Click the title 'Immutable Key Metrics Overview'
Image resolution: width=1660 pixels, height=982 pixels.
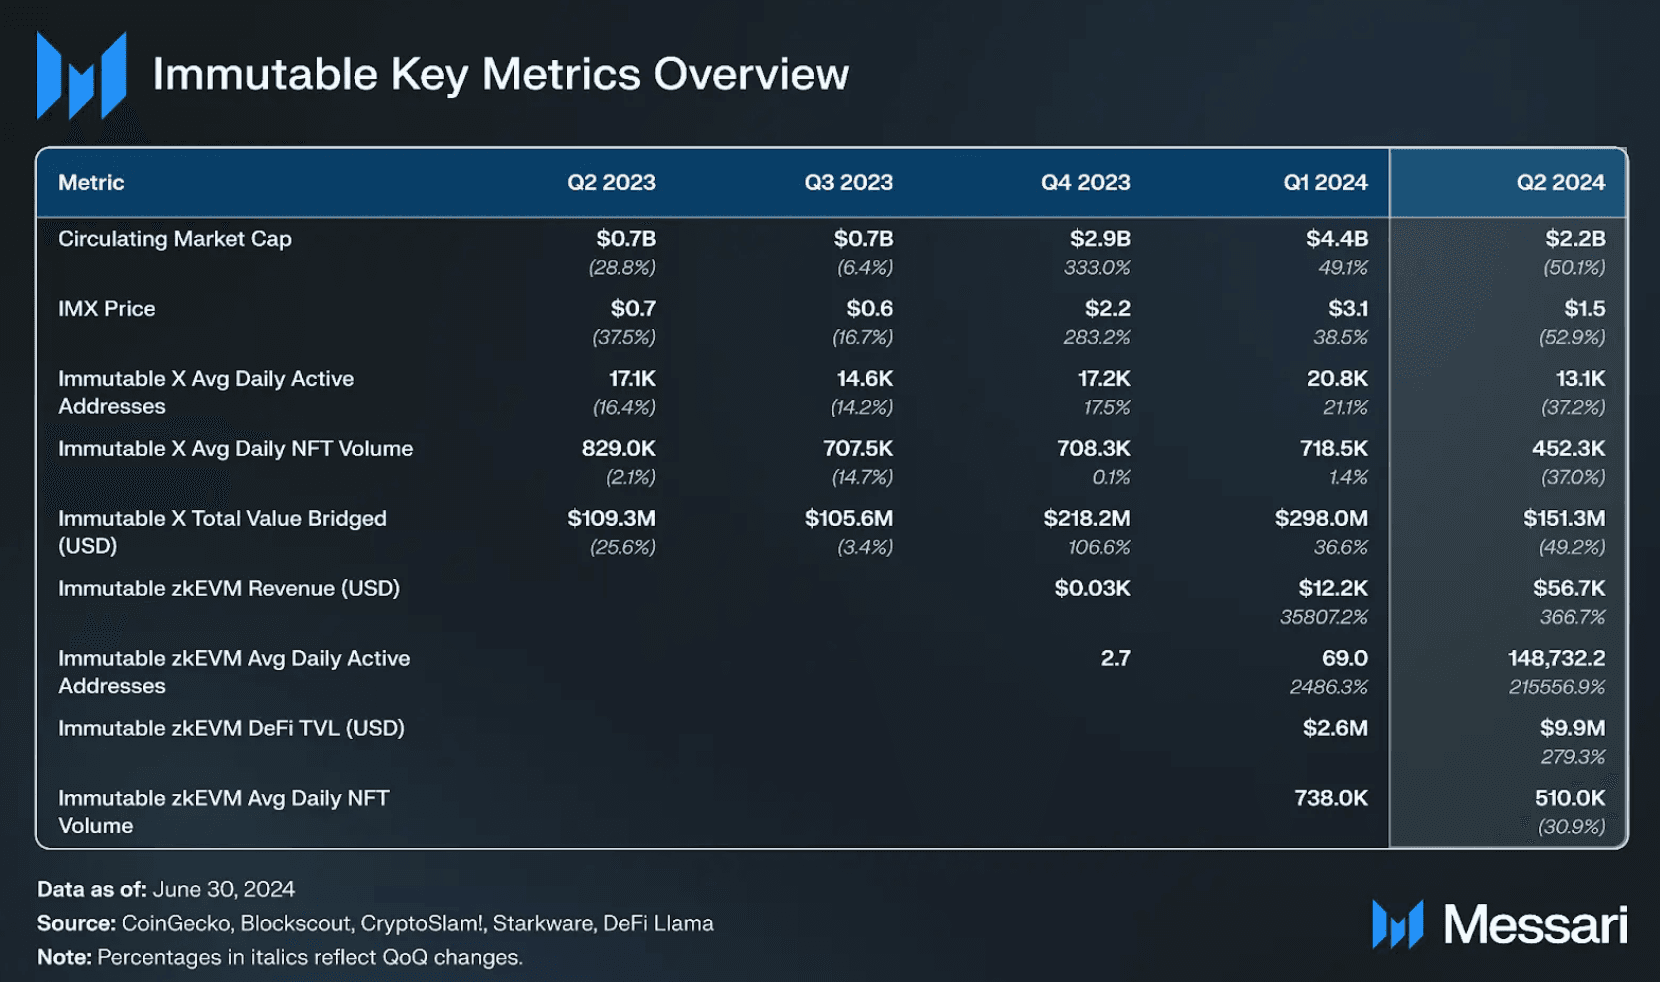500,74
